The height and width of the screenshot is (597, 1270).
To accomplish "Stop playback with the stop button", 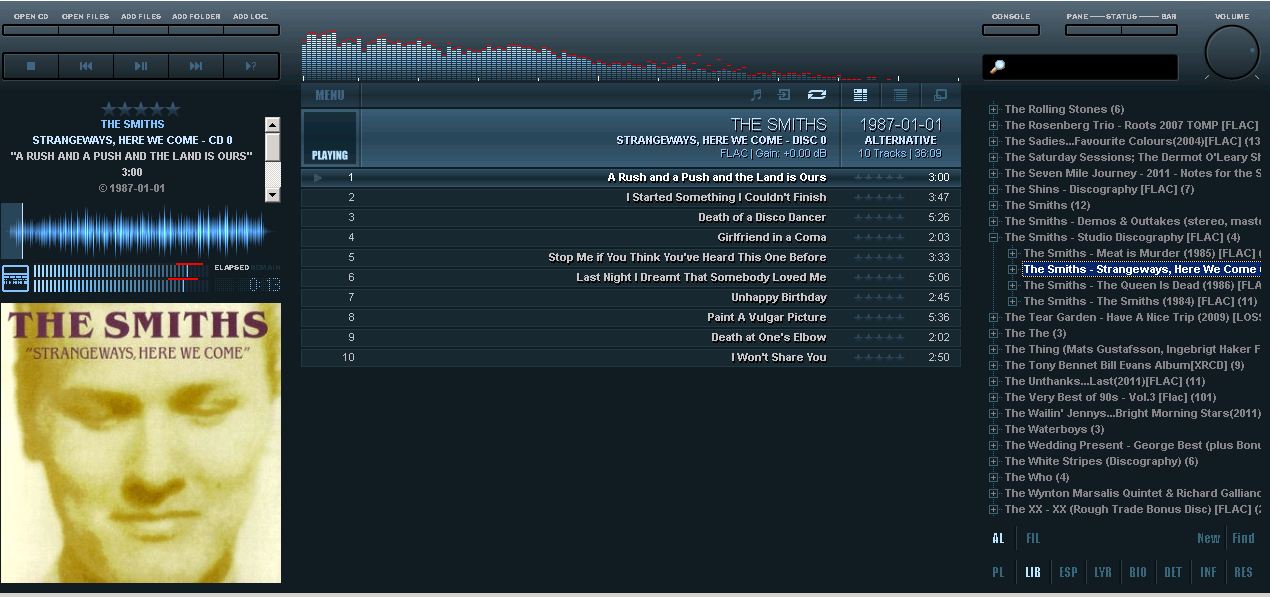I will pos(31,66).
